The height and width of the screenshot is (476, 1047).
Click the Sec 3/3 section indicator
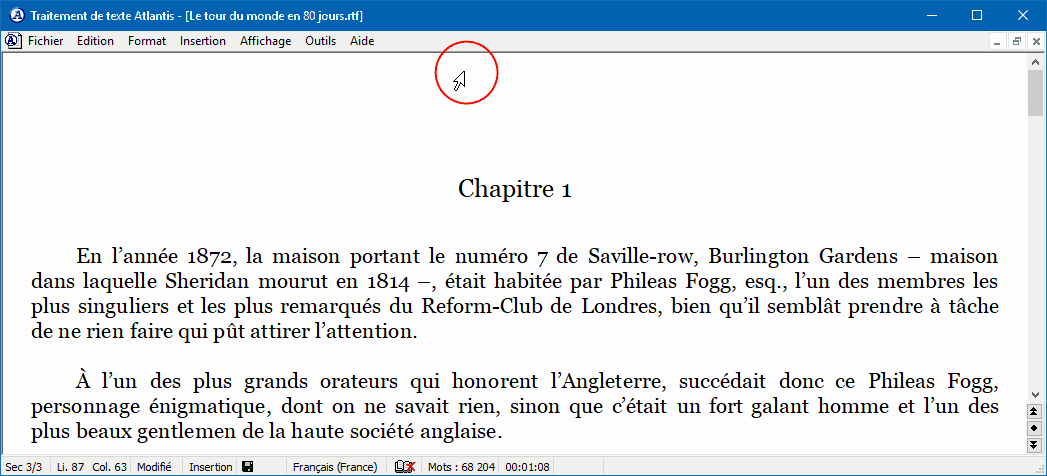(x=24, y=467)
